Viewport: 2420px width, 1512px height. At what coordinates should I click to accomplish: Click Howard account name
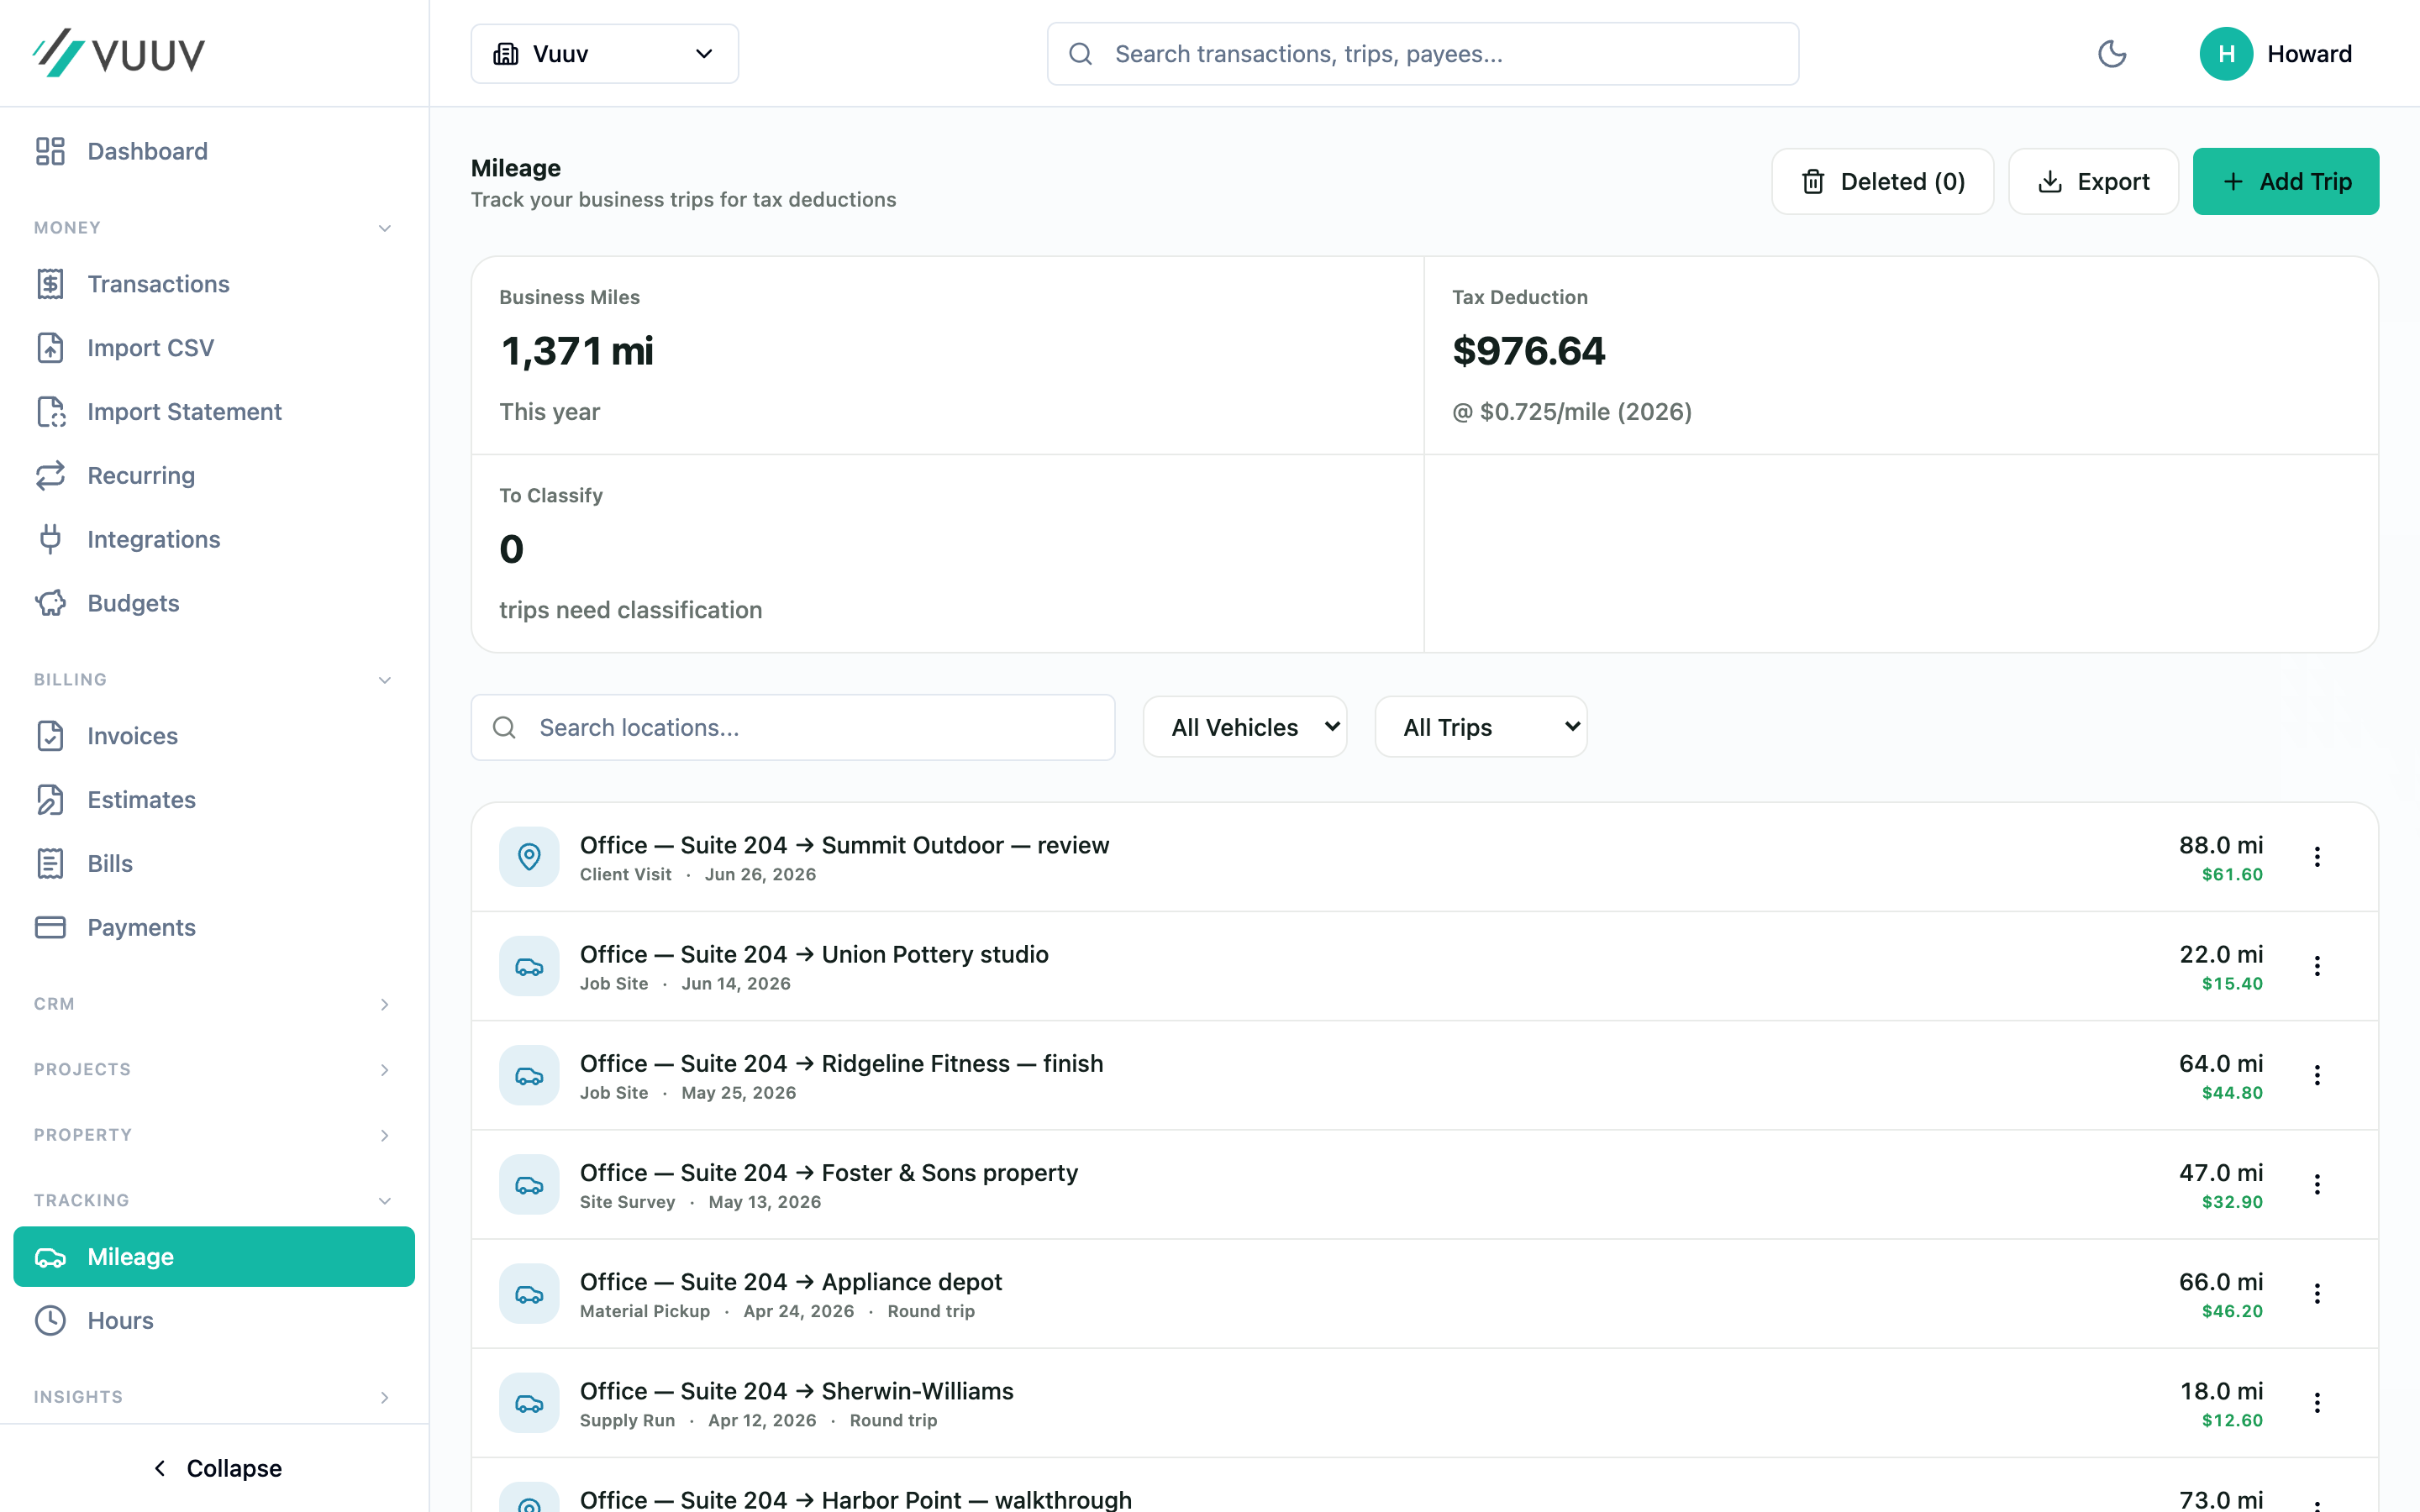click(x=2309, y=54)
